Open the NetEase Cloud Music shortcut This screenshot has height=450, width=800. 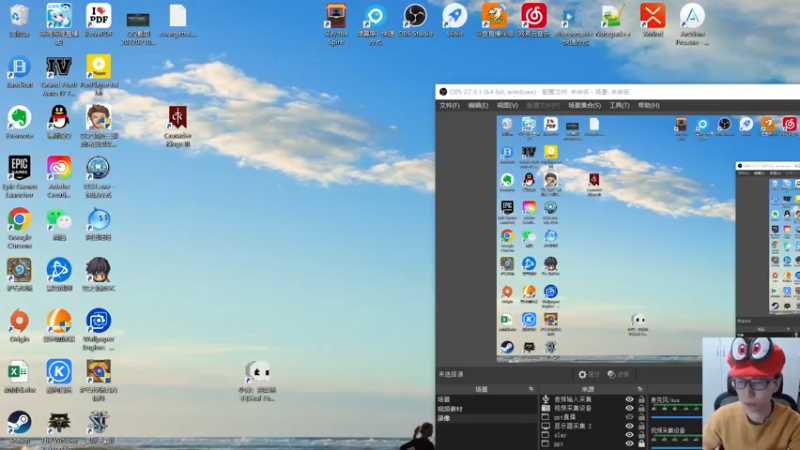(534, 20)
